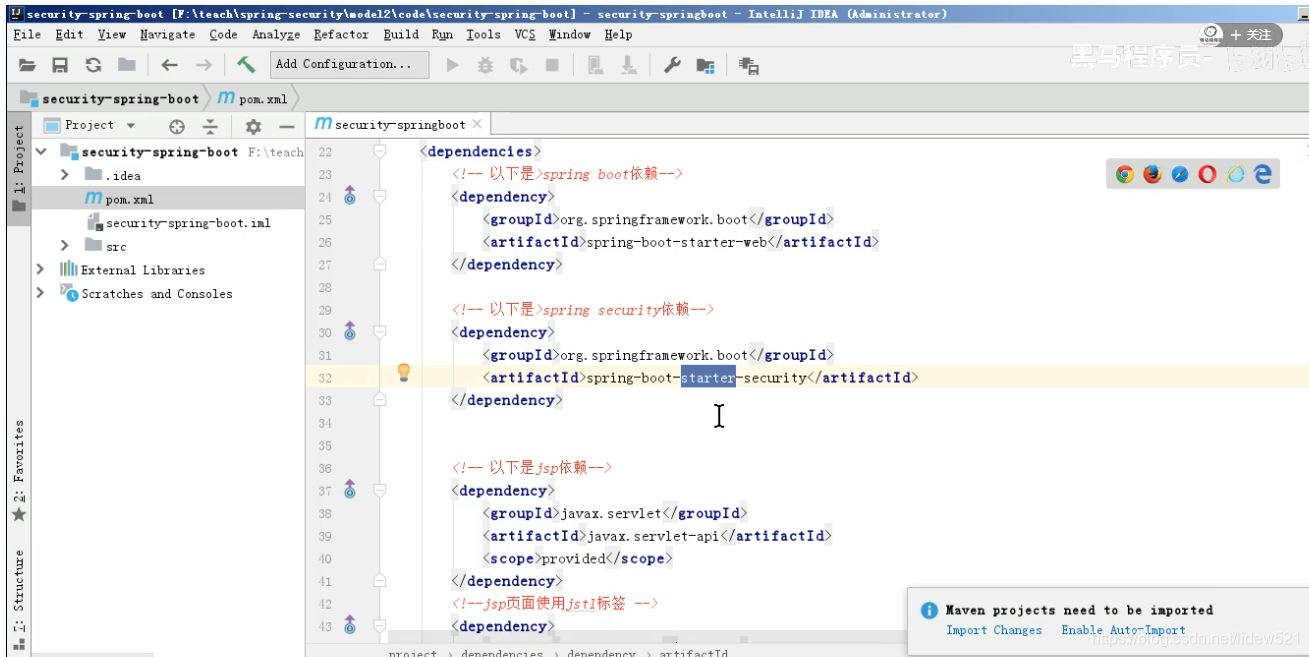Viewport: 1309px width, 657px height.
Task: Open the Build menu
Action: (x=401, y=34)
